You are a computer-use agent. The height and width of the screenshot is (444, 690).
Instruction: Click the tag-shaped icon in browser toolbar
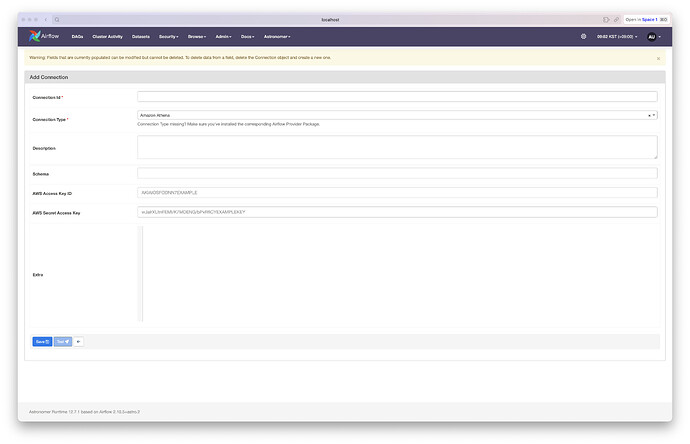tap(606, 20)
